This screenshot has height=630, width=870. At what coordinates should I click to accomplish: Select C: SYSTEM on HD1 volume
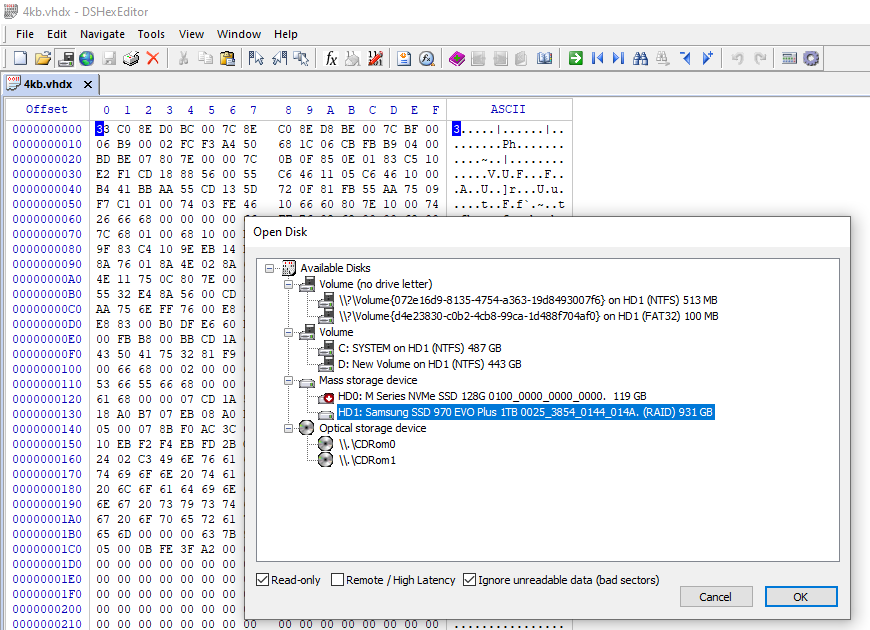pyautogui.click(x=419, y=348)
